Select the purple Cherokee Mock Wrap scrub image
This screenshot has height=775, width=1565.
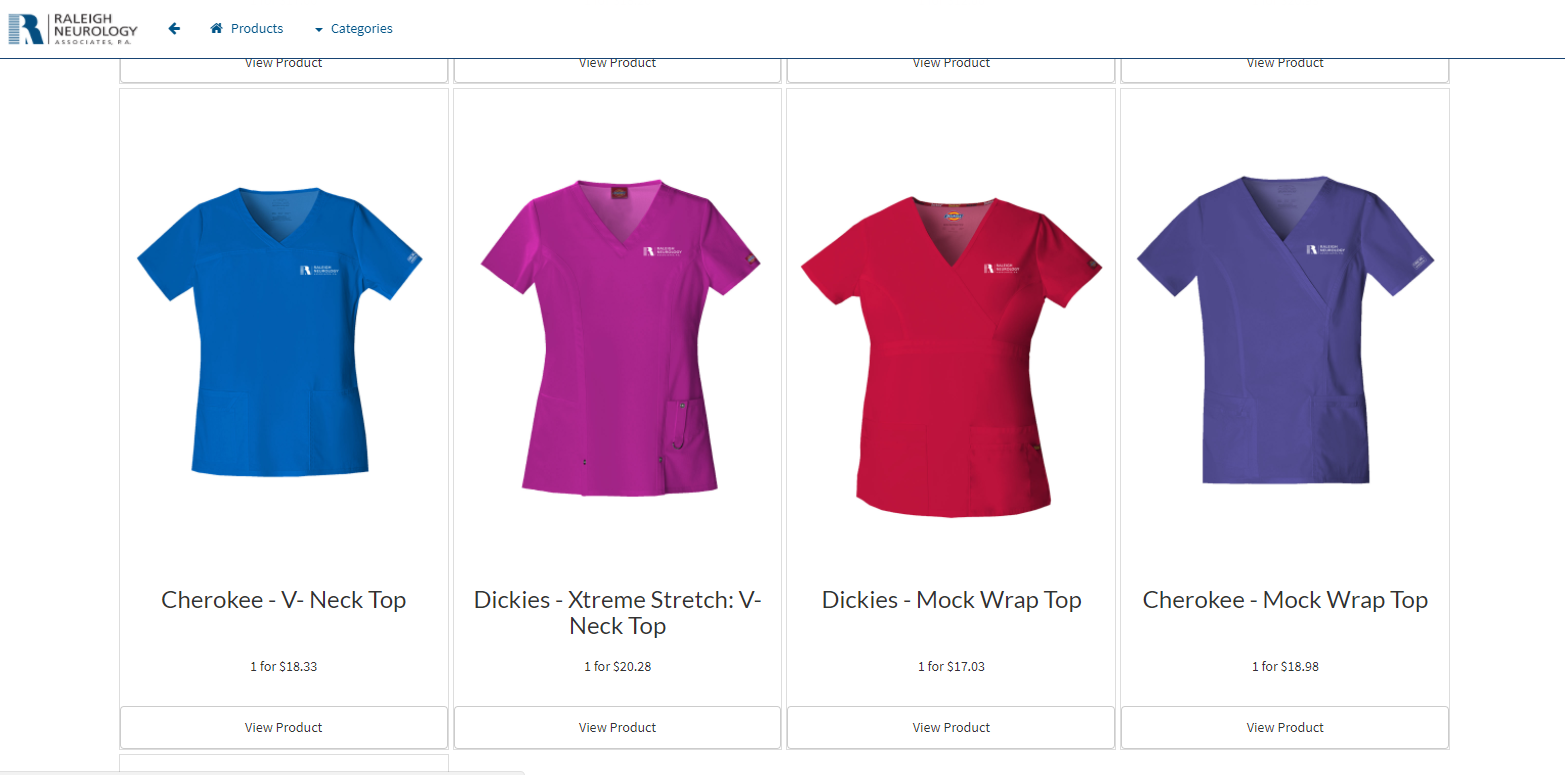(x=1285, y=330)
